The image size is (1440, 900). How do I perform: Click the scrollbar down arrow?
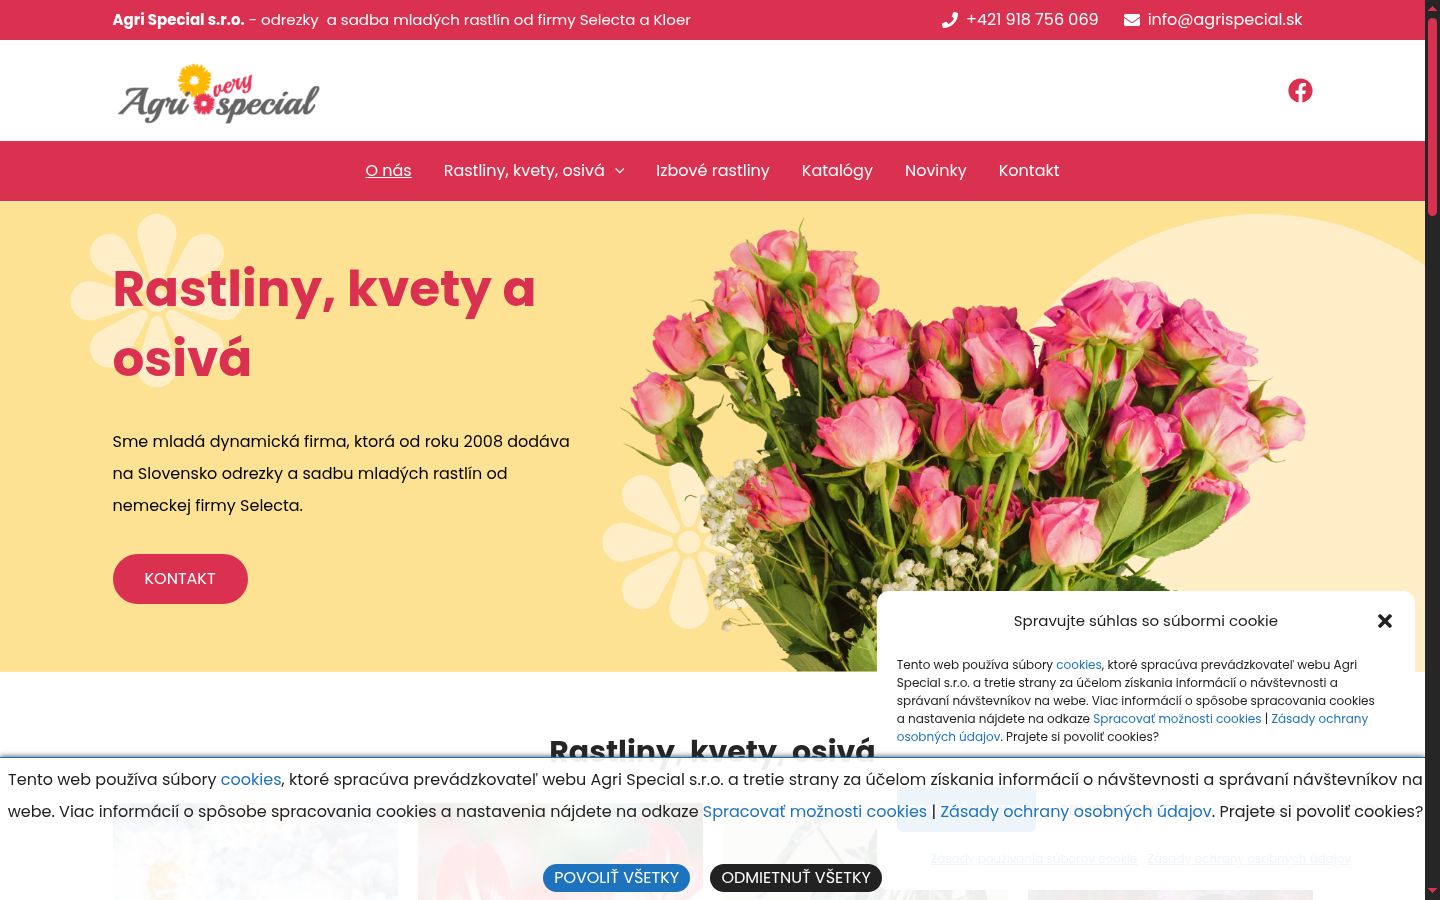1432,892
